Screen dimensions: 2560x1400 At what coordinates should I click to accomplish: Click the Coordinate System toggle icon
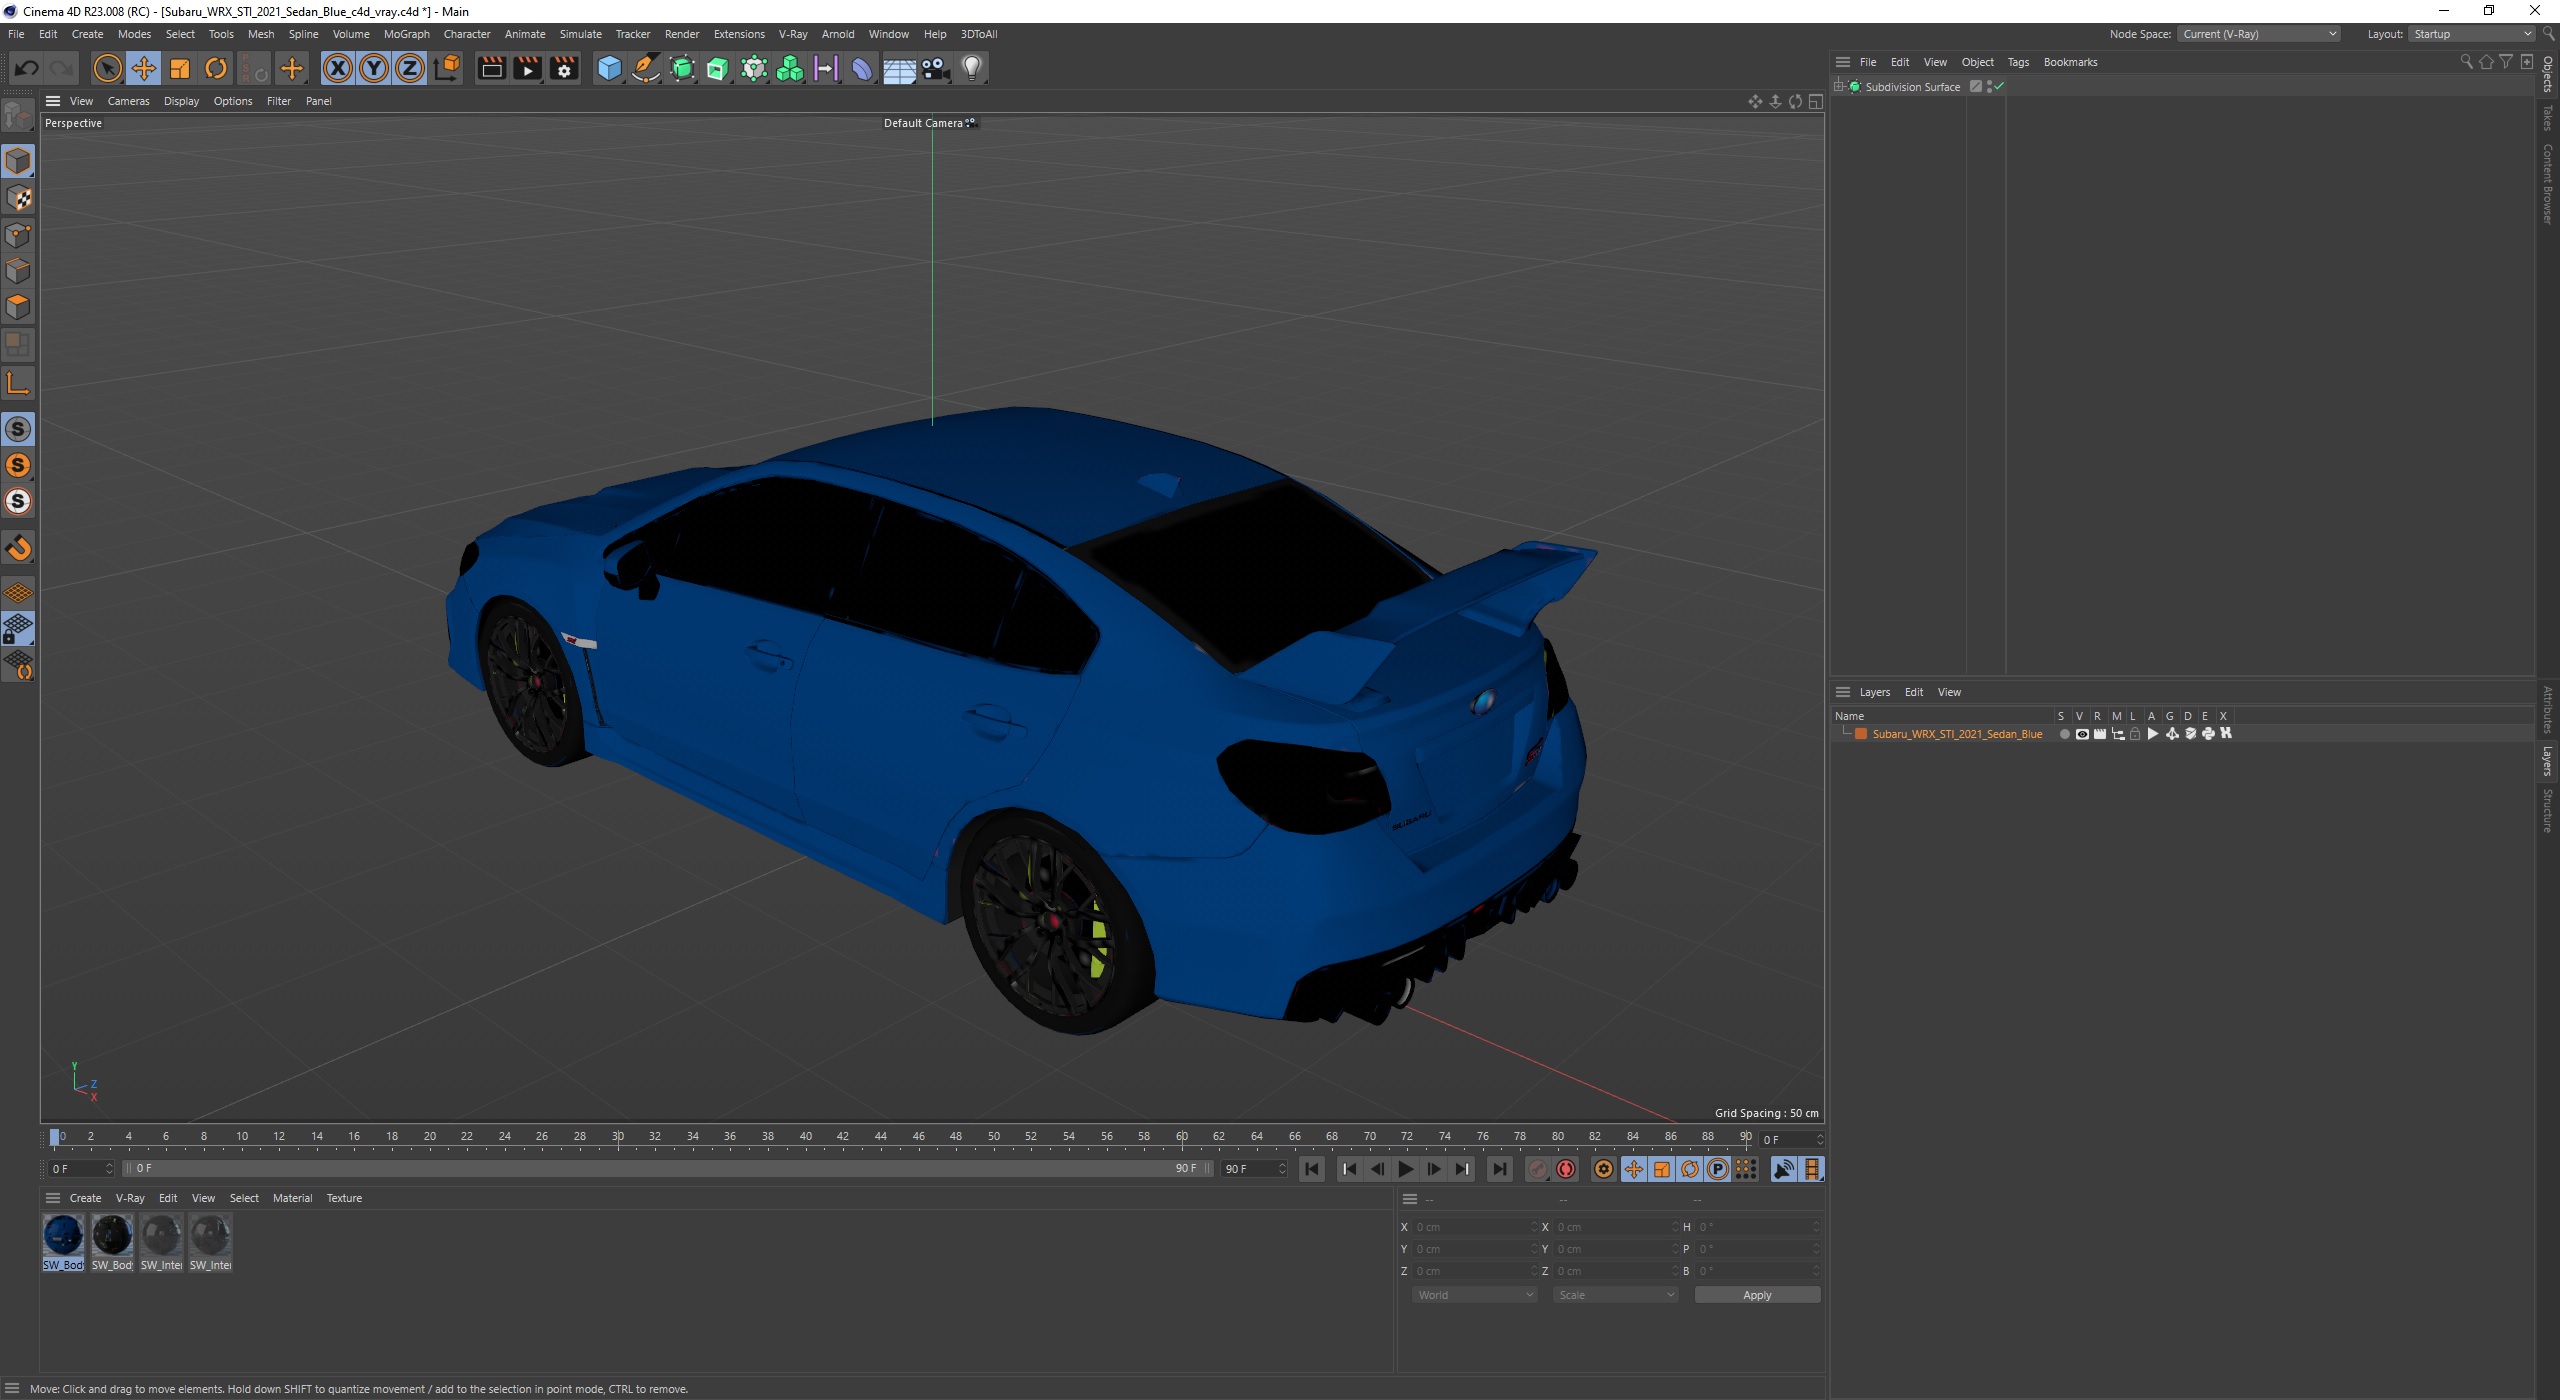(448, 68)
